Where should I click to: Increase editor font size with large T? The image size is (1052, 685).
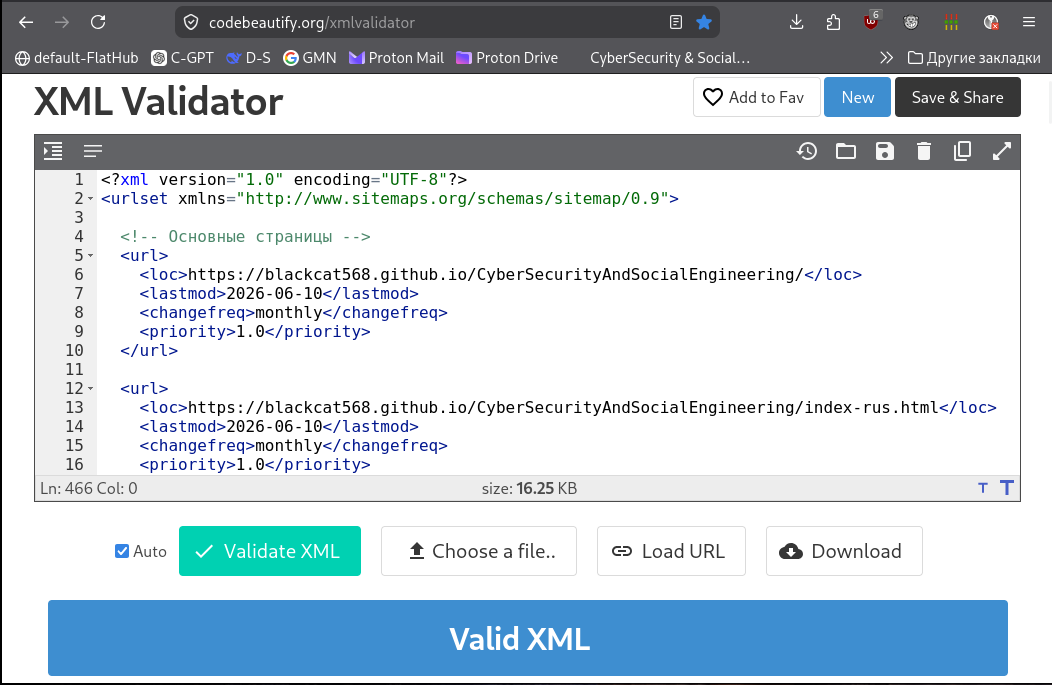[1006, 488]
